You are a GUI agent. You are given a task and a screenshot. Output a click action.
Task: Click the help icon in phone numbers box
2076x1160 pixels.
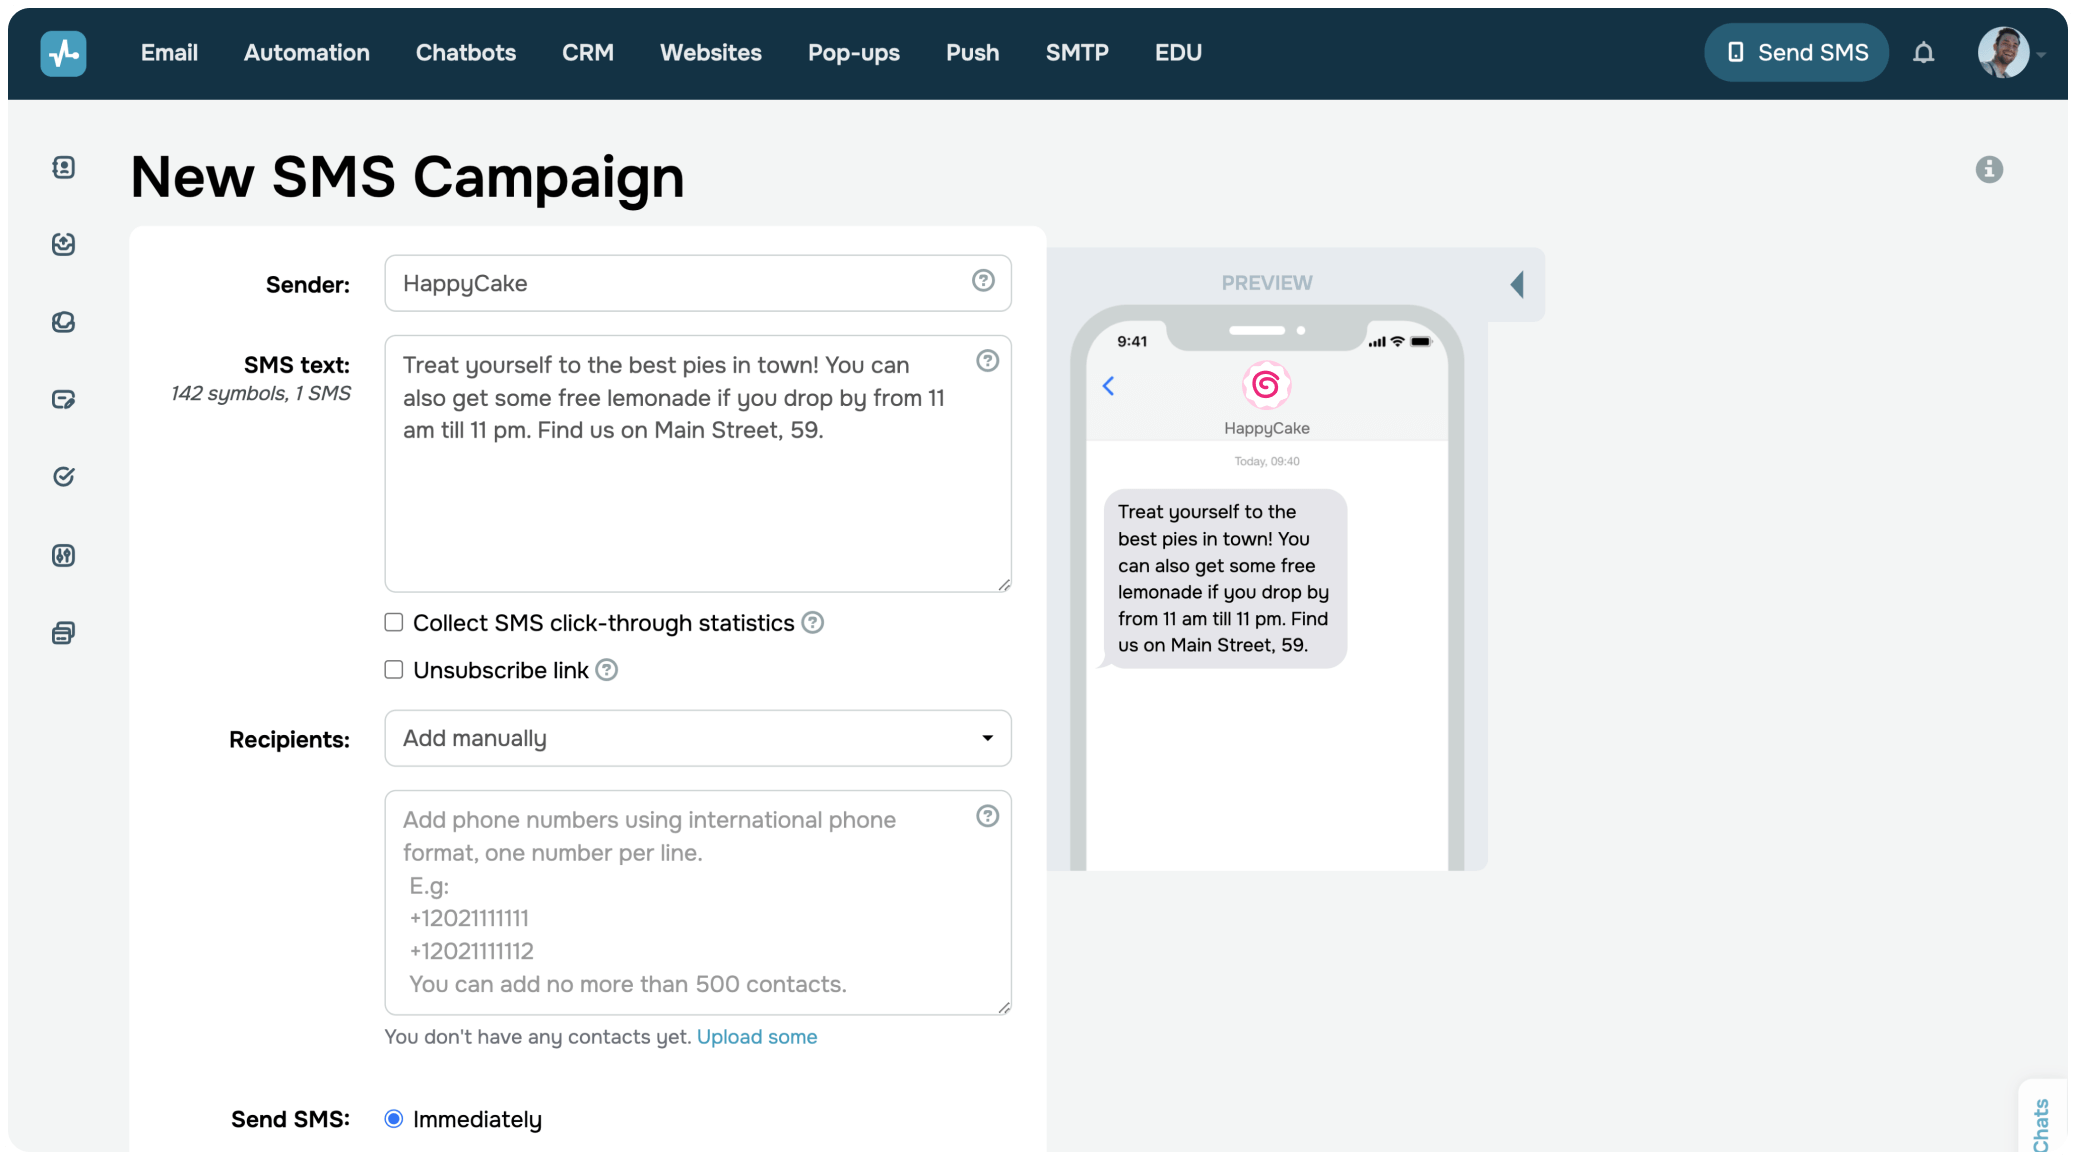point(987,817)
